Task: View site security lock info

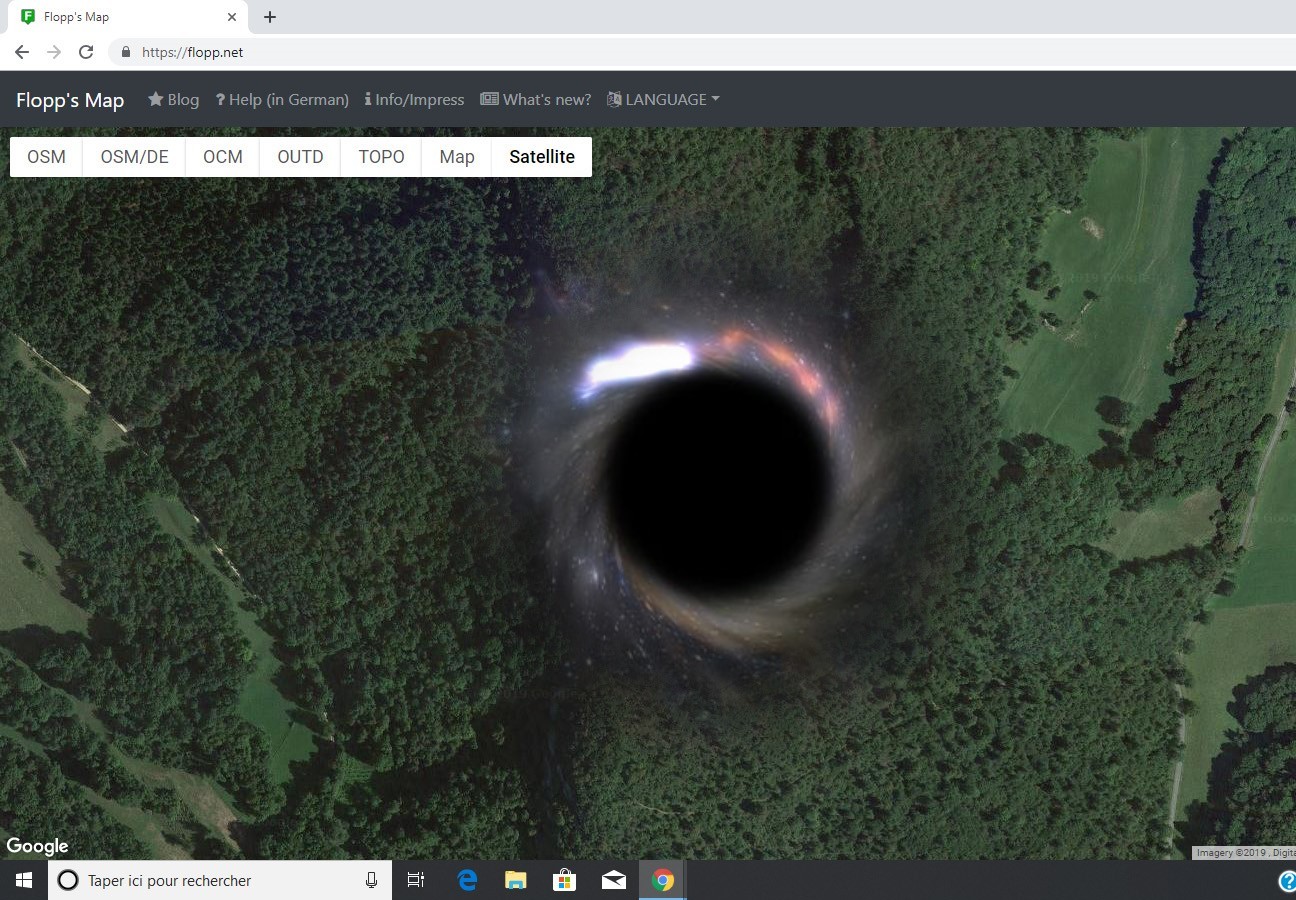Action: pos(126,52)
